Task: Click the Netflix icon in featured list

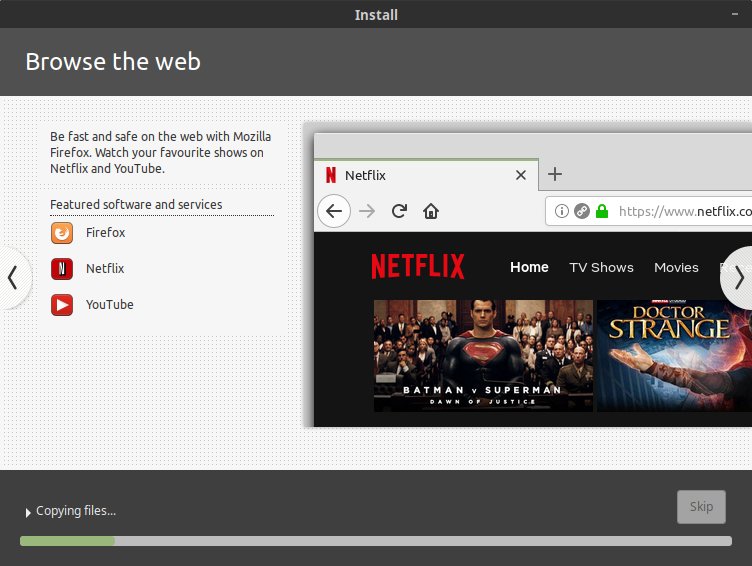Action: coord(62,269)
